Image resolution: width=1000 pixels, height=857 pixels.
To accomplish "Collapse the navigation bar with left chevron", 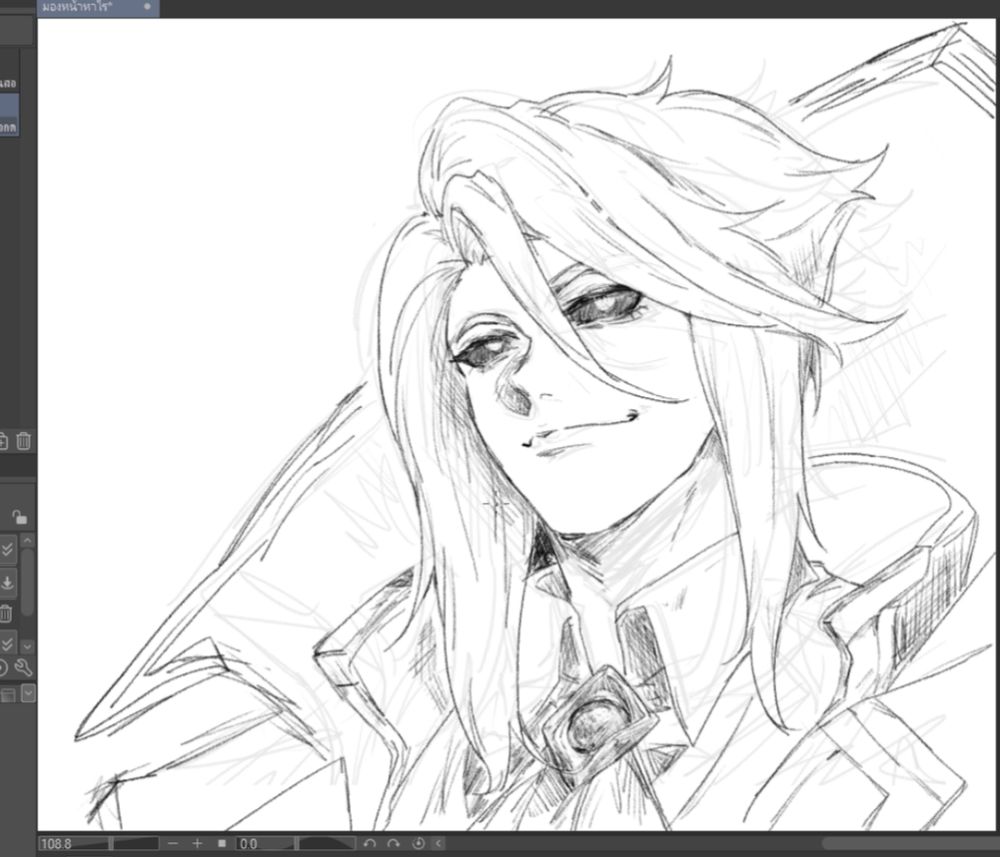I will click(x=438, y=843).
